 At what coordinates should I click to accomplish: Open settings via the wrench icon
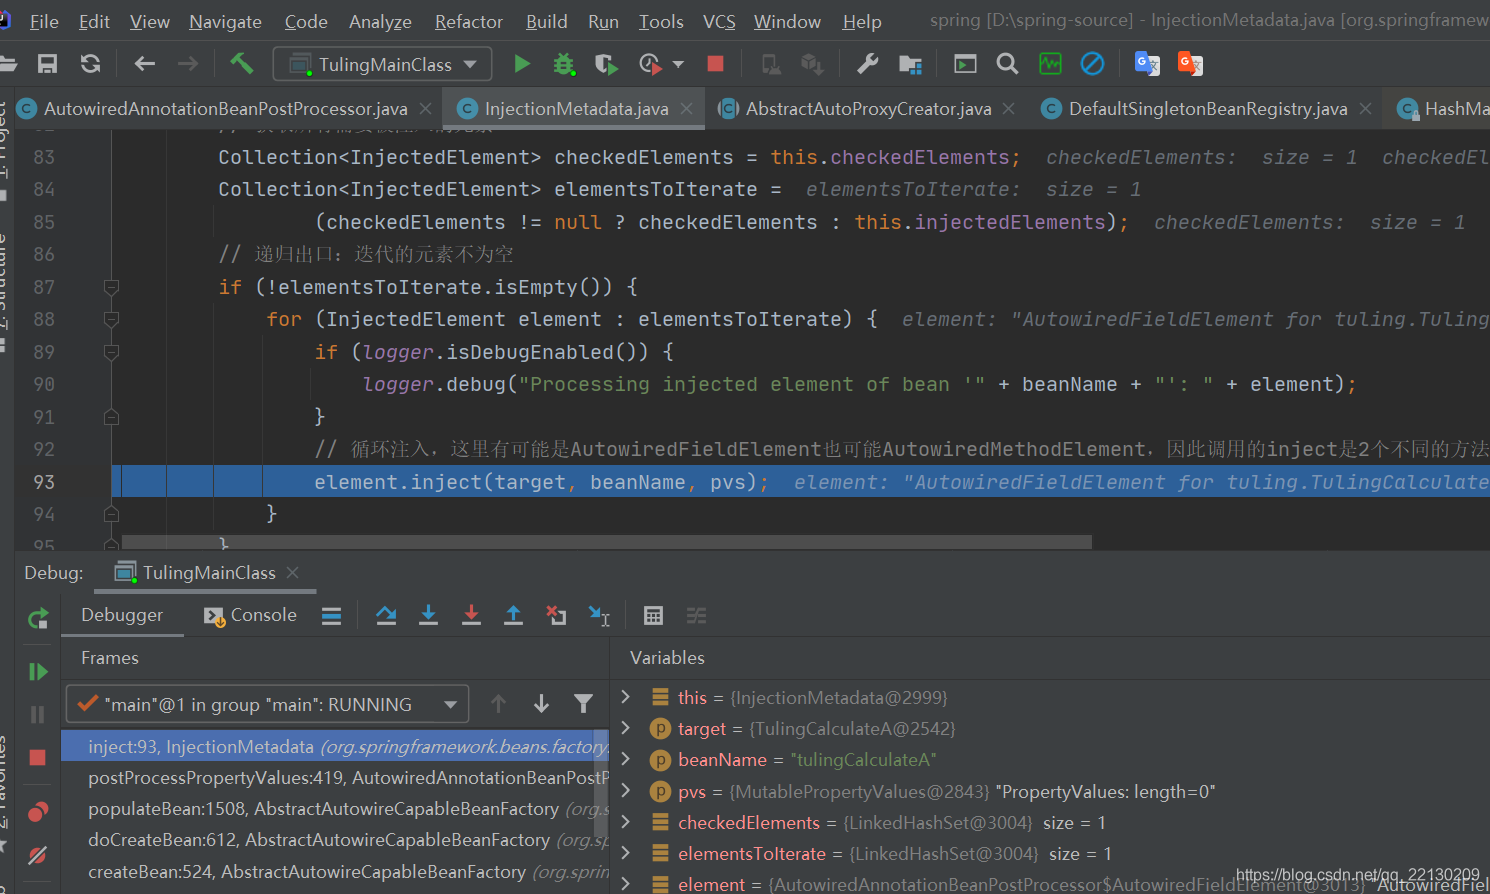pos(867,64)
